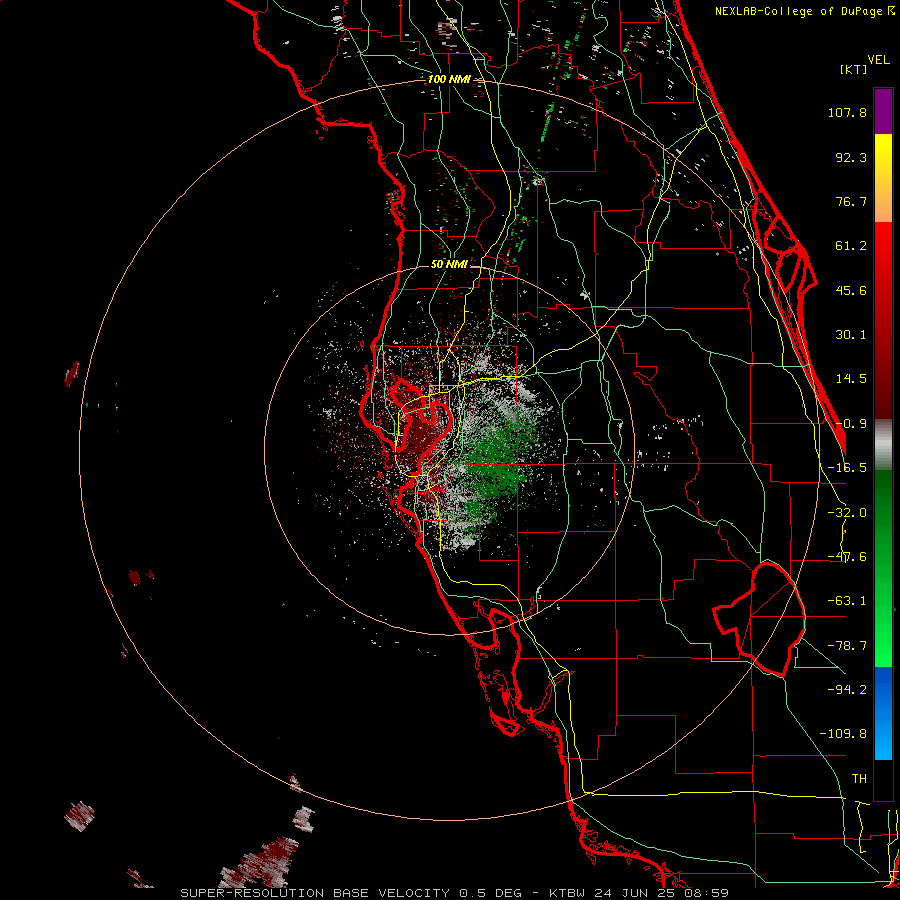Screen dimensions: 900x900
Task: Select the 45.6 value on velocity scale
Action: (x=851, y=290)
